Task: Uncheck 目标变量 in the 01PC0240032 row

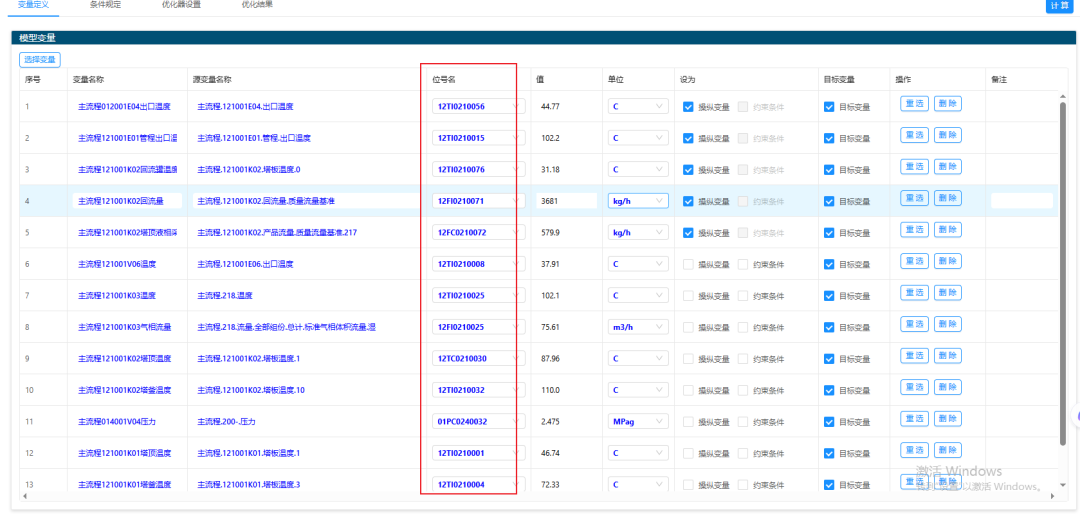Action: pyautogui.click(x=829, y=422)
